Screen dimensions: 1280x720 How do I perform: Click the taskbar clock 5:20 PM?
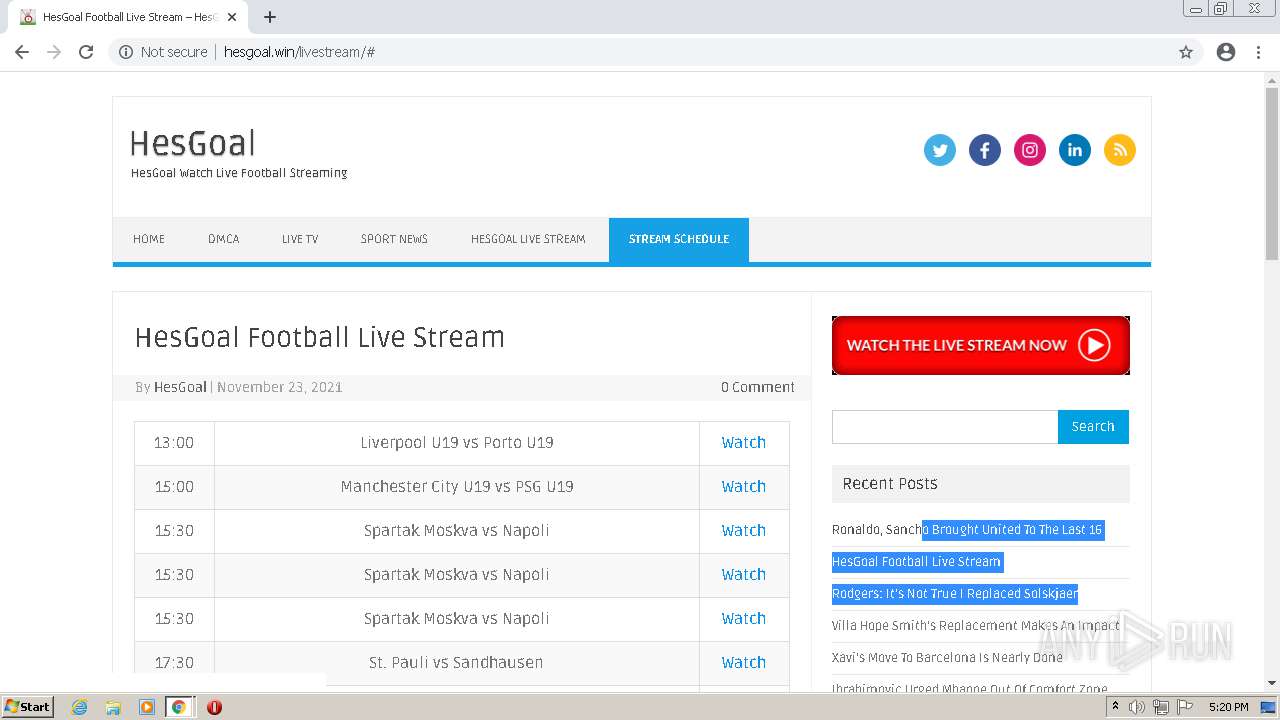pyautogui.click(x=1228, y=707)
